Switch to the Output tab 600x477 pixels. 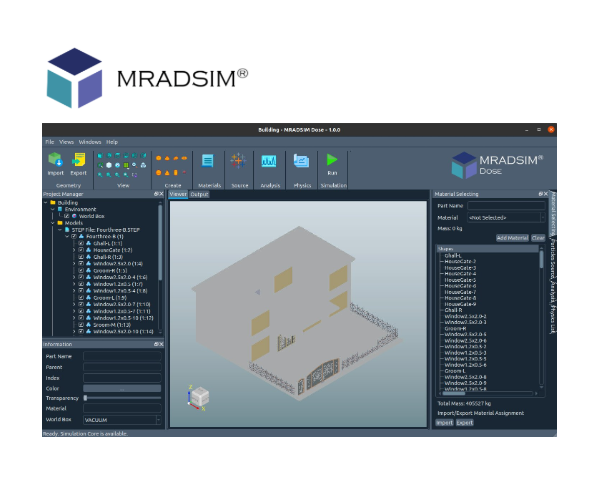(x=199, y=194)
